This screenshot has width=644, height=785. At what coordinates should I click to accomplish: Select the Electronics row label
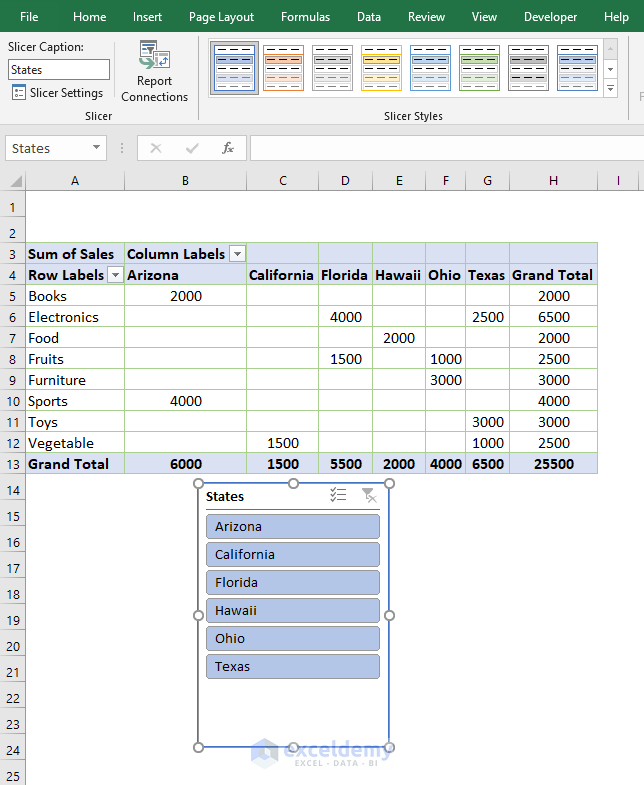pos(75,317)
